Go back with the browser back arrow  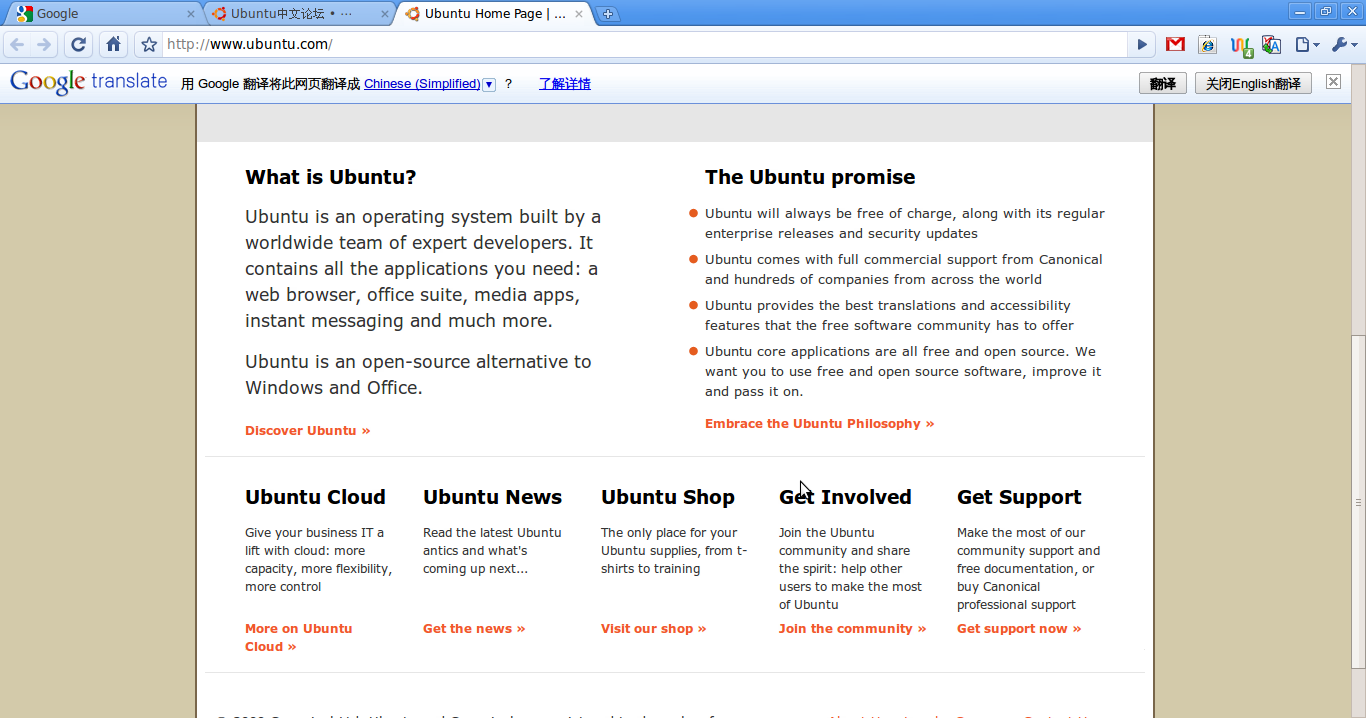click(17, 44)
